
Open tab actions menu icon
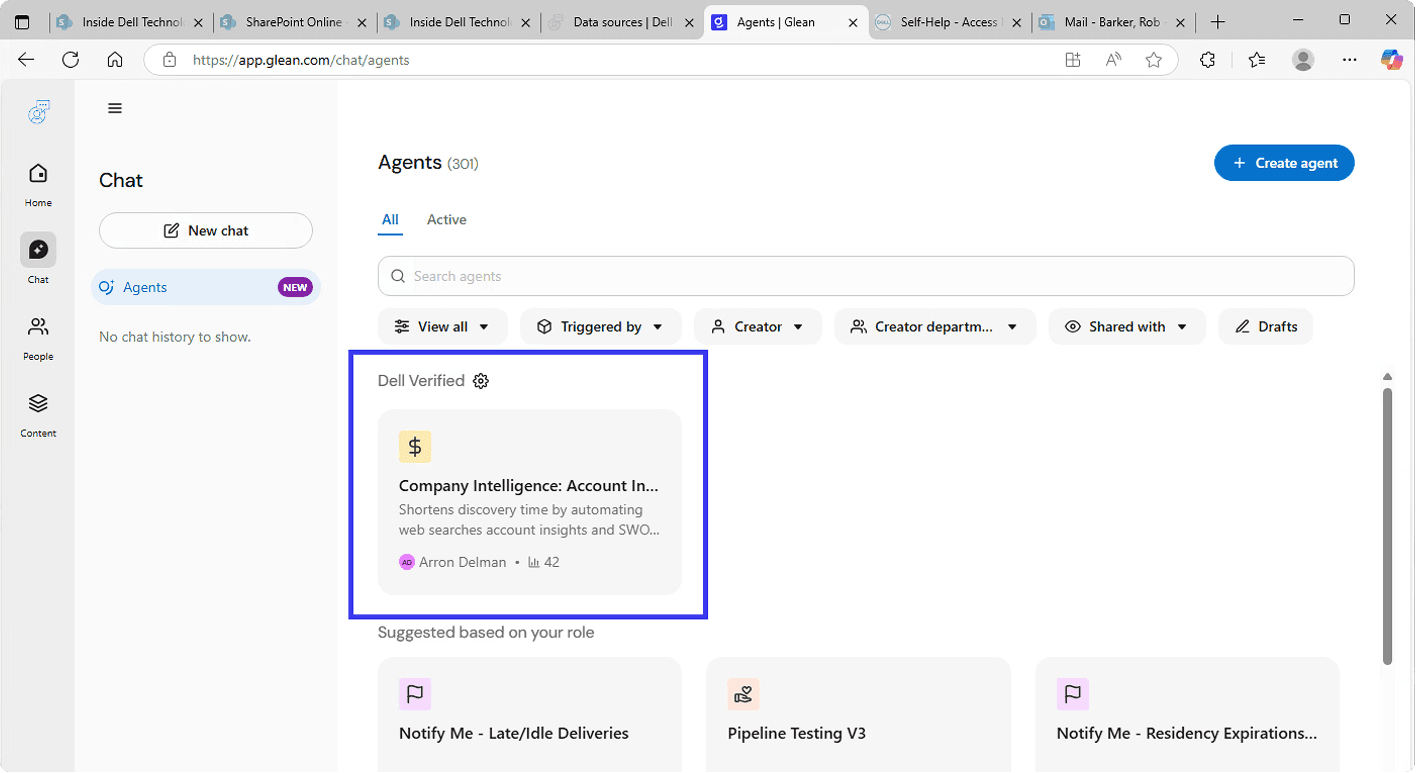pyautogui.click(x=22, y=22)
